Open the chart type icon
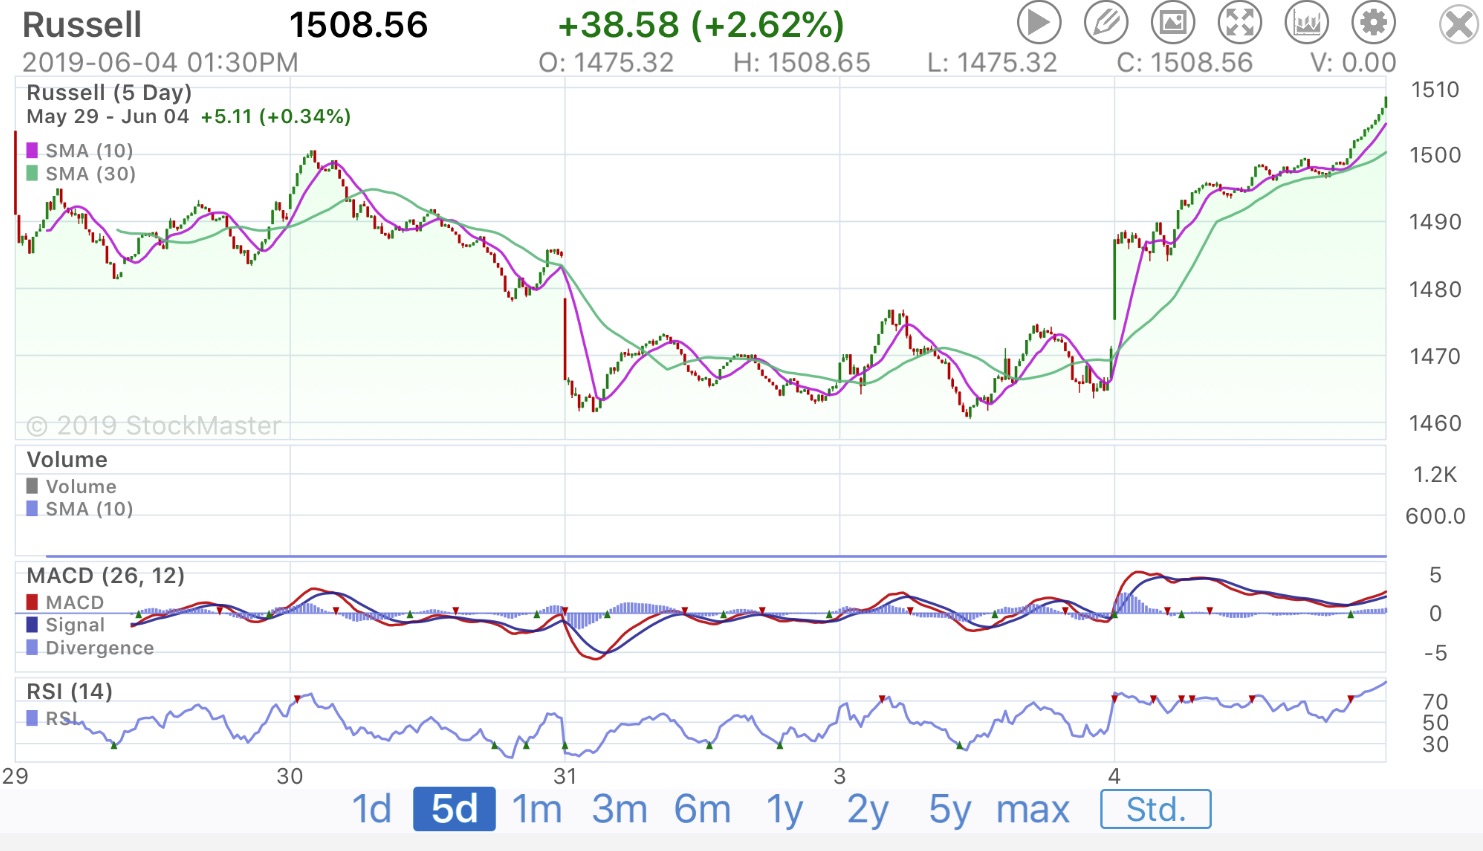The image size is (1483, 851). coord(1307,22)
